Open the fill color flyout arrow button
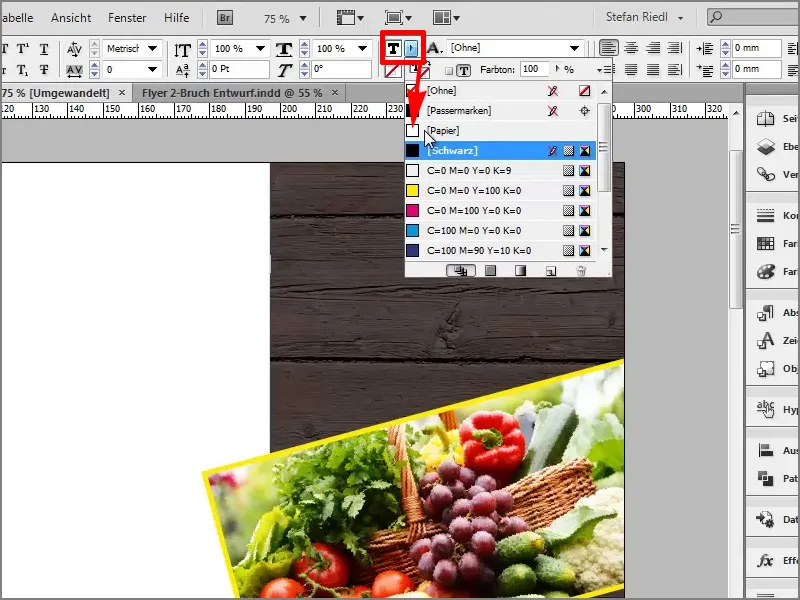 [411, 48]
